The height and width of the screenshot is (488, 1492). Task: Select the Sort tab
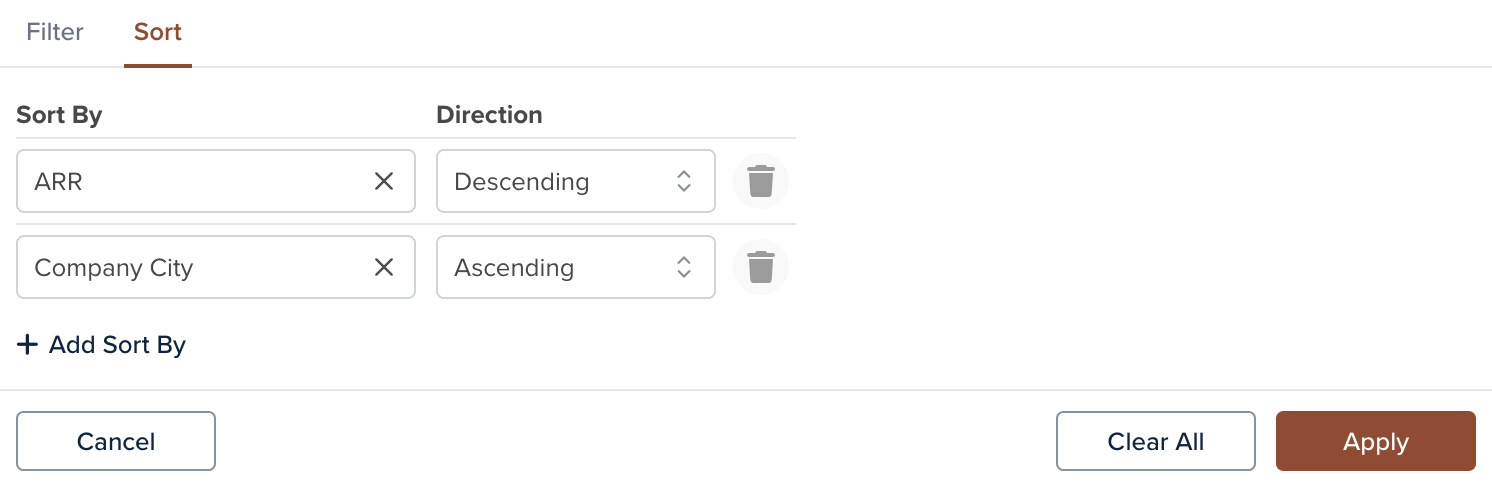coord(158,32)
